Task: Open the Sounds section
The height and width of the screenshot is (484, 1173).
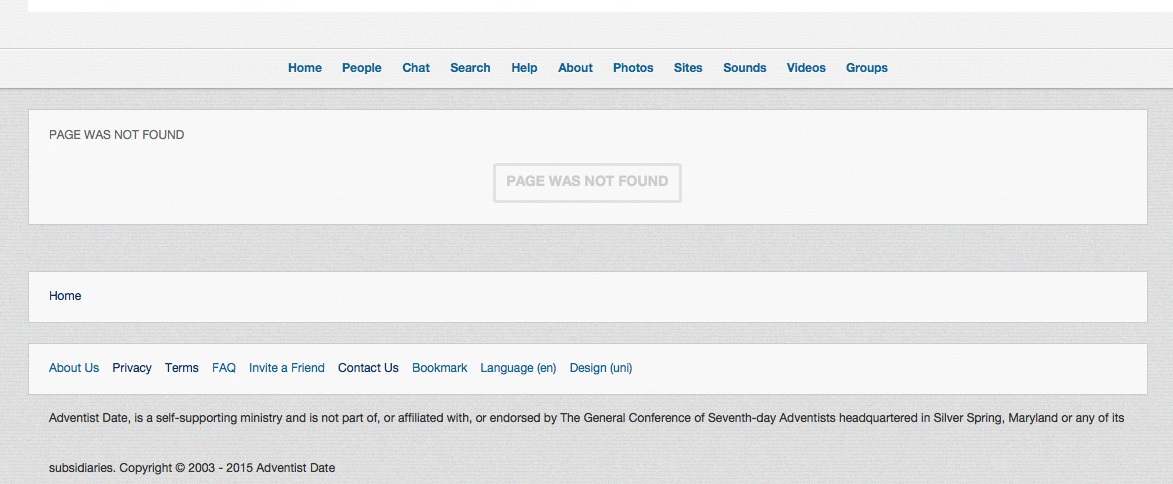Action: 745,68
